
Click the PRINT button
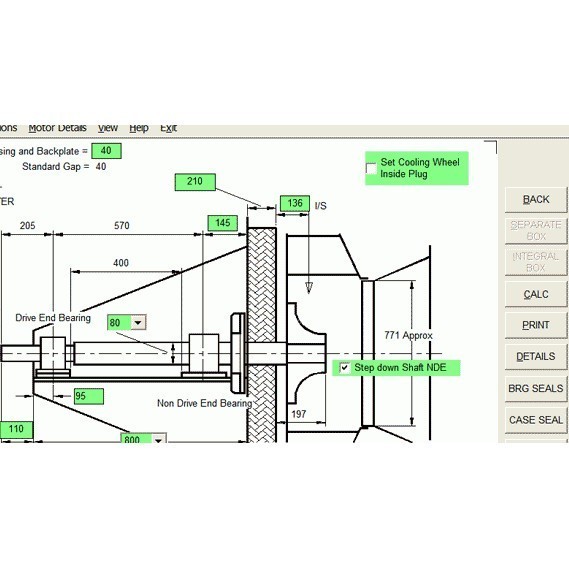pos(536,325)
